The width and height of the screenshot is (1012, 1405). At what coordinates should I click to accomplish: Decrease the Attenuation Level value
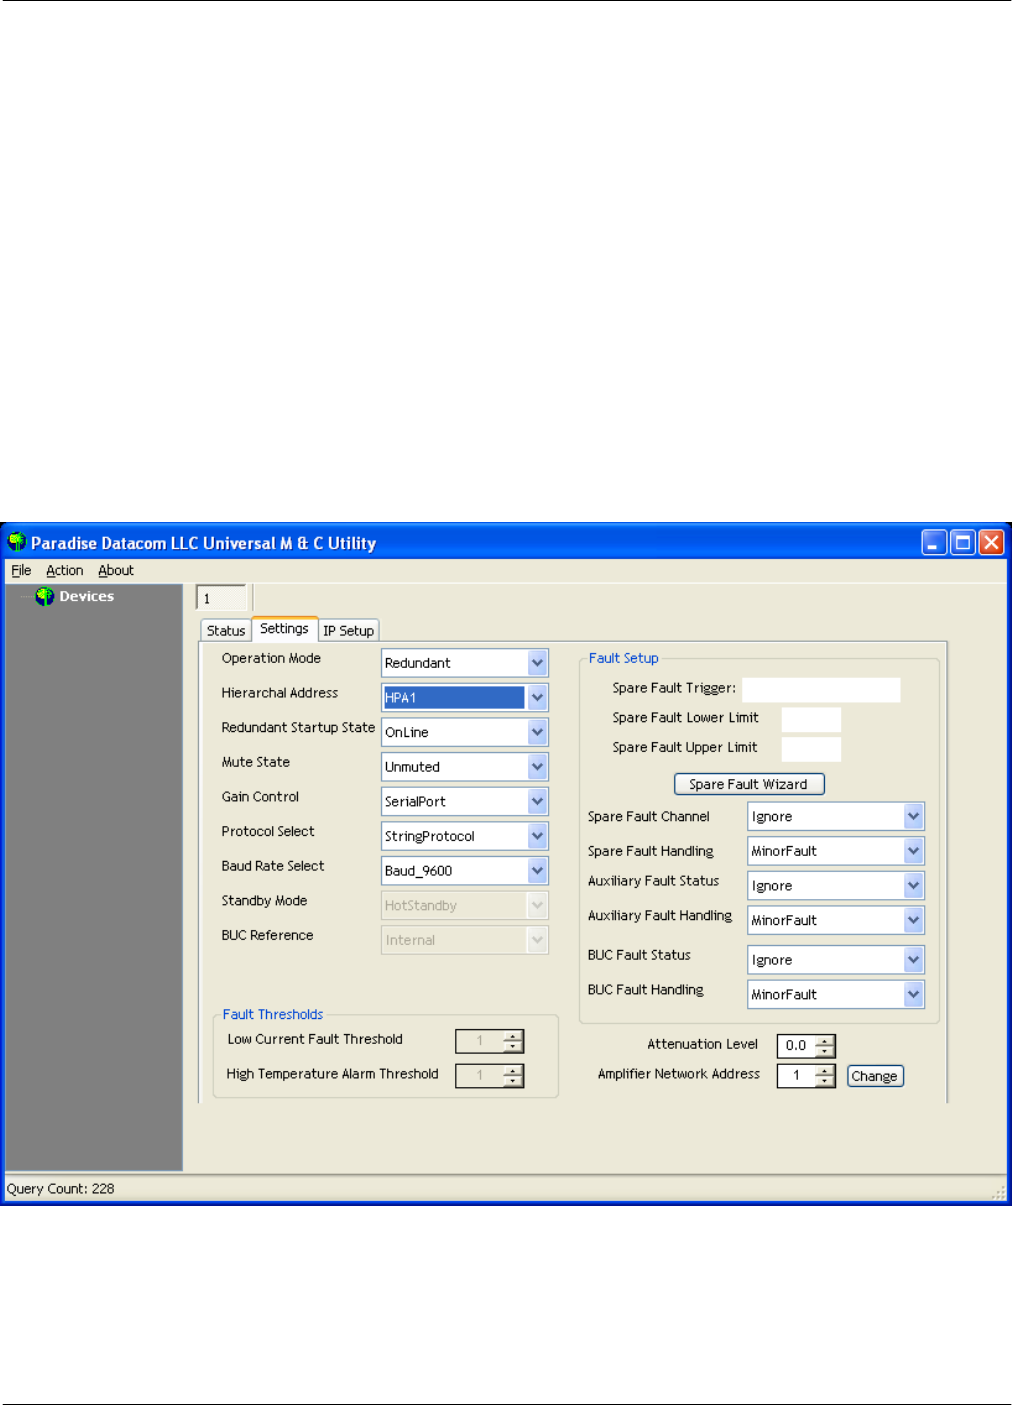(825, 1052)
